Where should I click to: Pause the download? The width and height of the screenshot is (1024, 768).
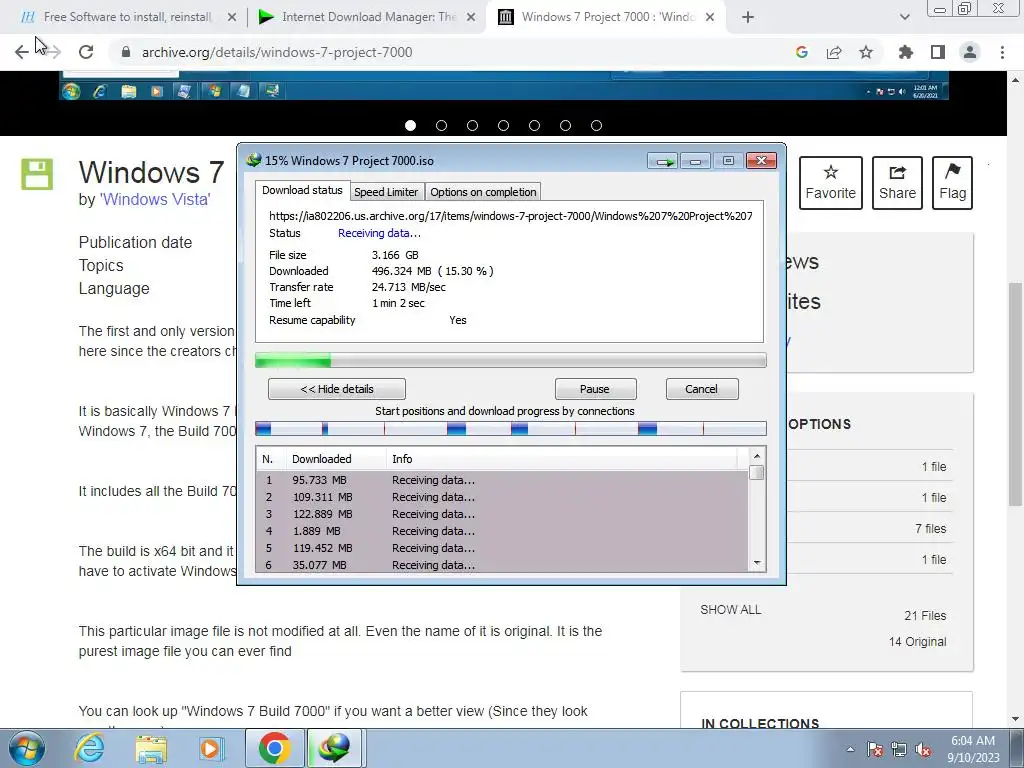point(595,389)
